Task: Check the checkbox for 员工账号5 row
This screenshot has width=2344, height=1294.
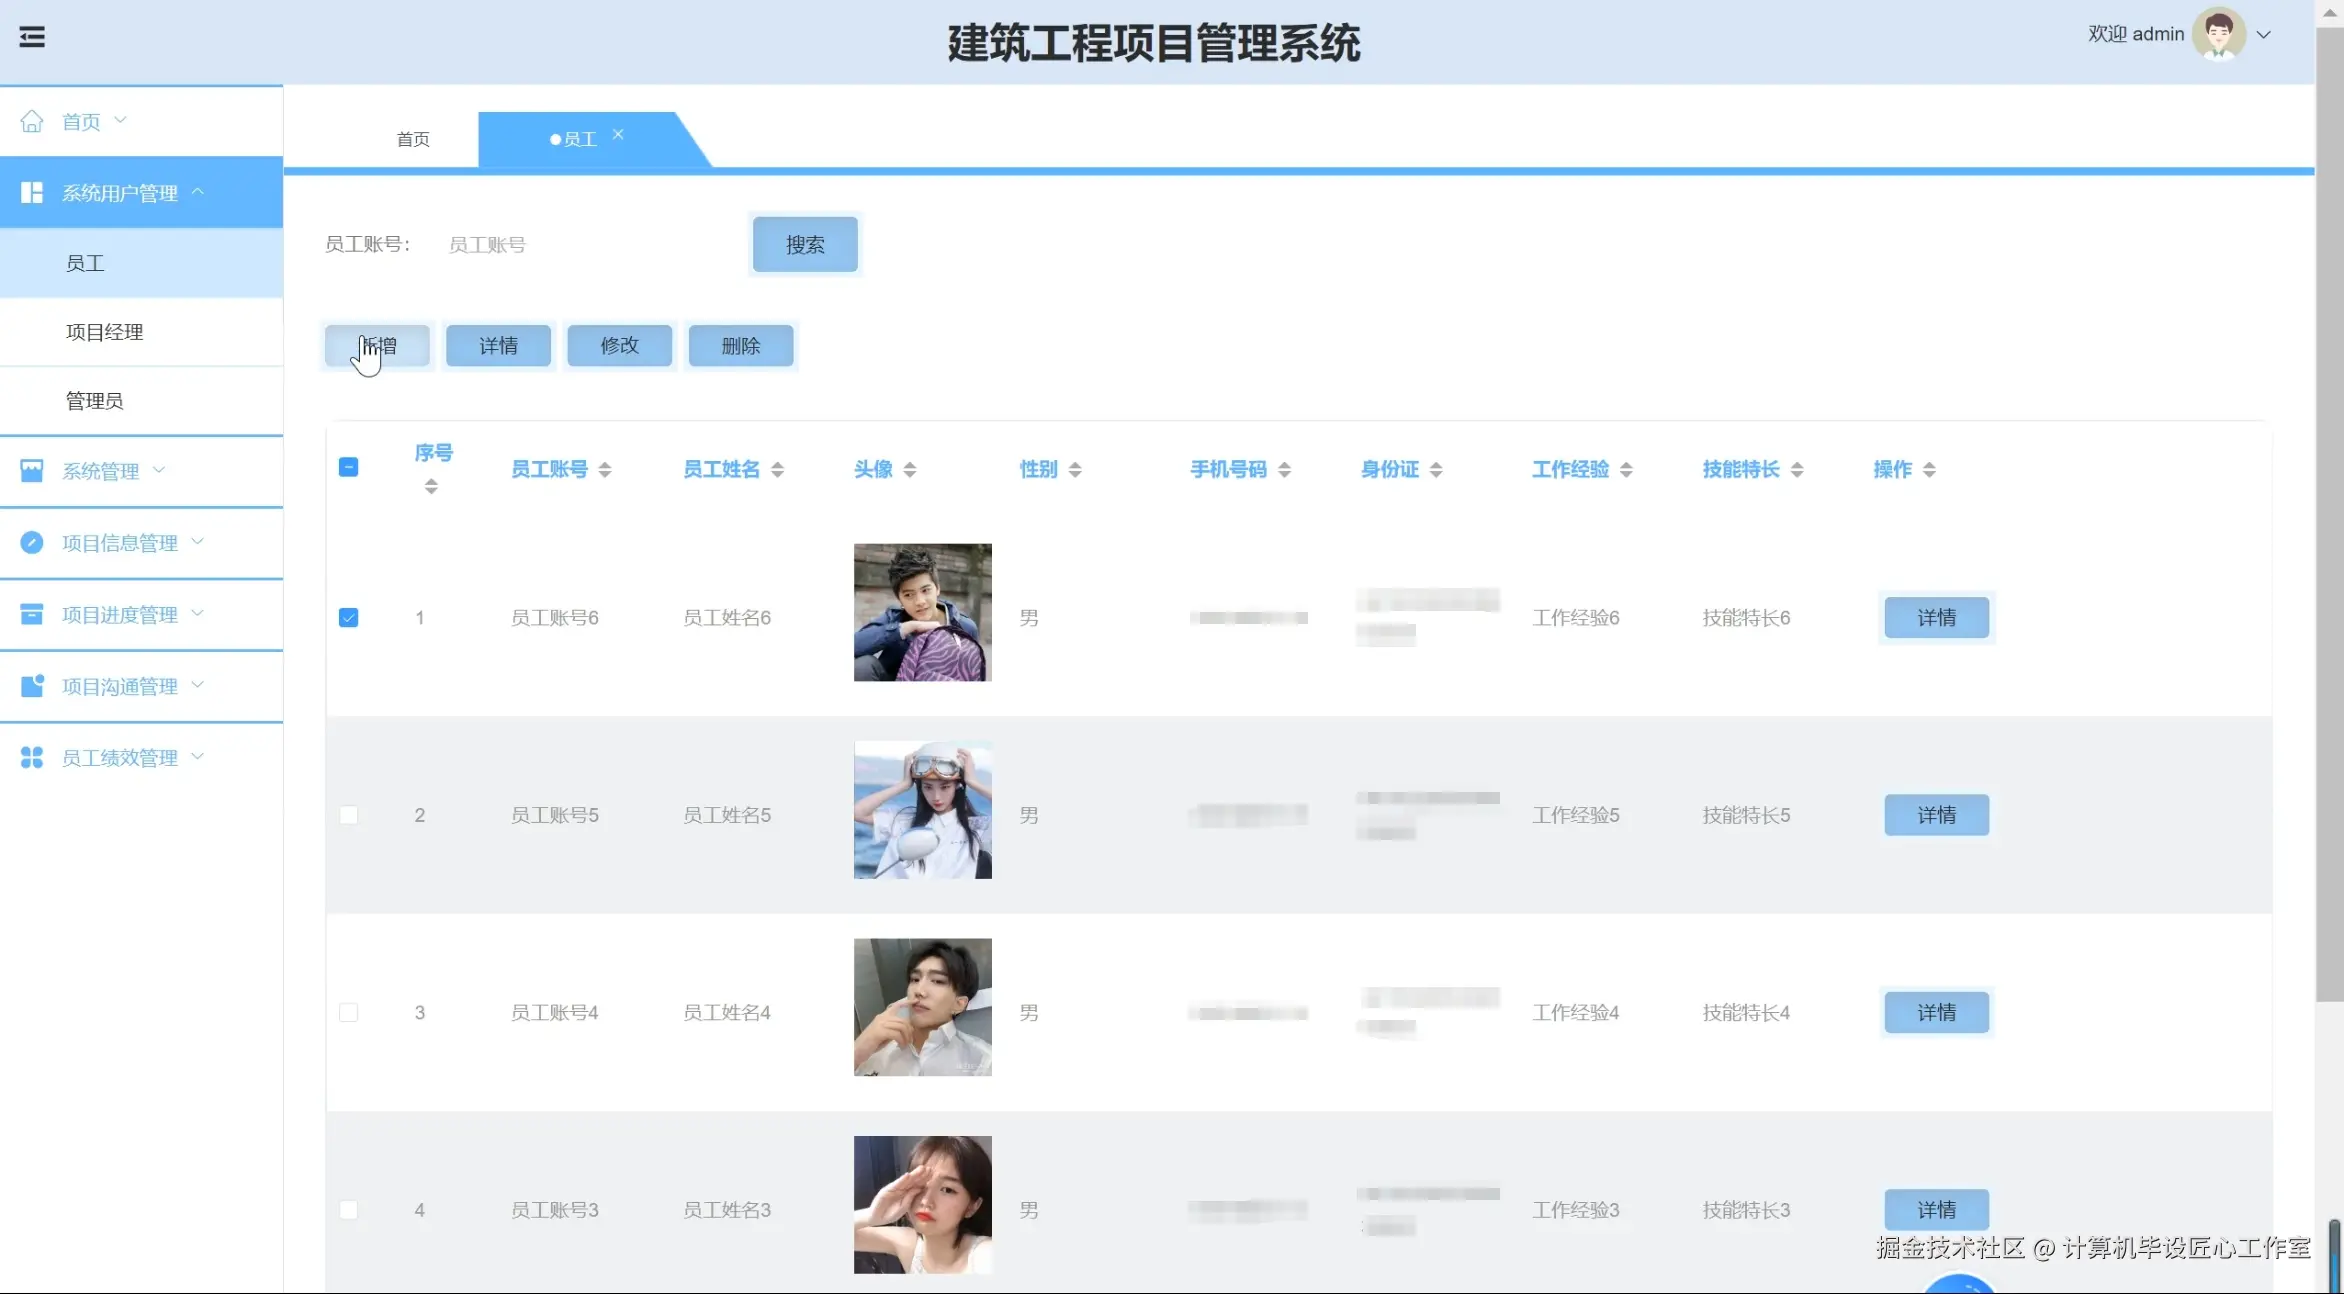Action: [348, 815]
